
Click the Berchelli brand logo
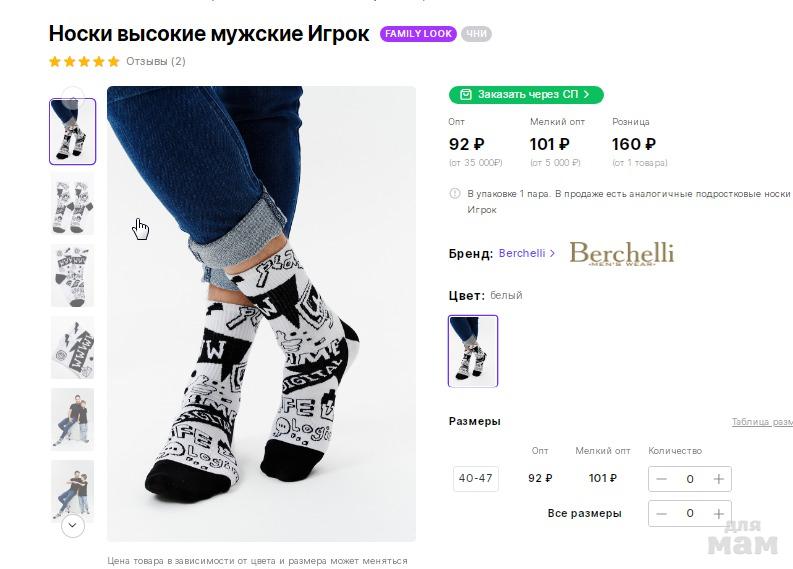coord(621,253)
